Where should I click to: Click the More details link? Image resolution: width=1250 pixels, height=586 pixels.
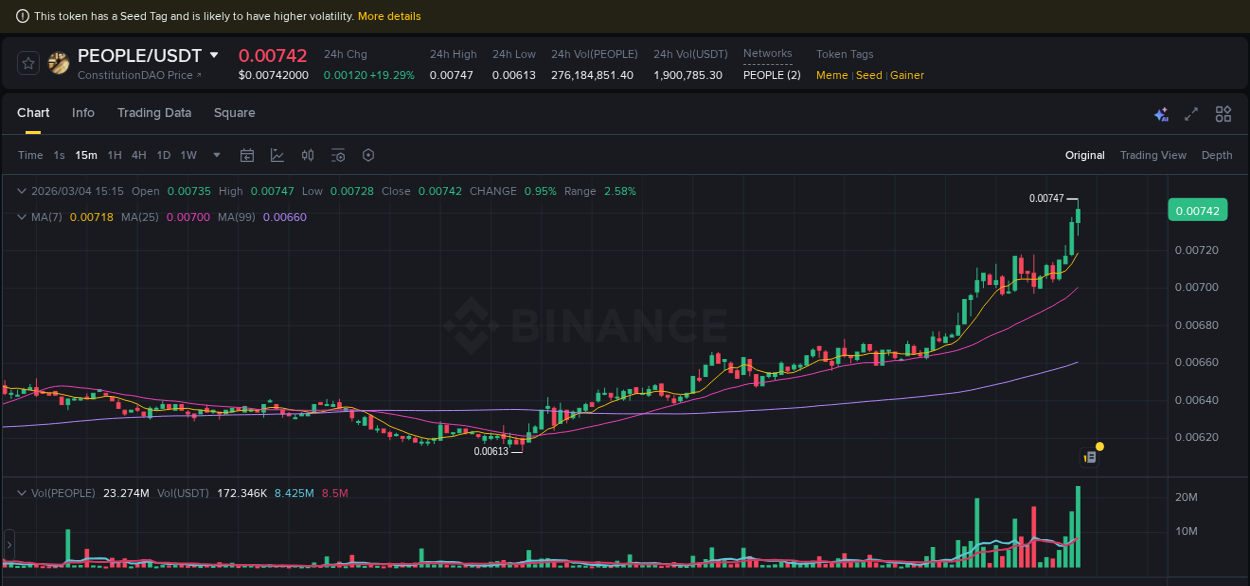click(389, 16)
